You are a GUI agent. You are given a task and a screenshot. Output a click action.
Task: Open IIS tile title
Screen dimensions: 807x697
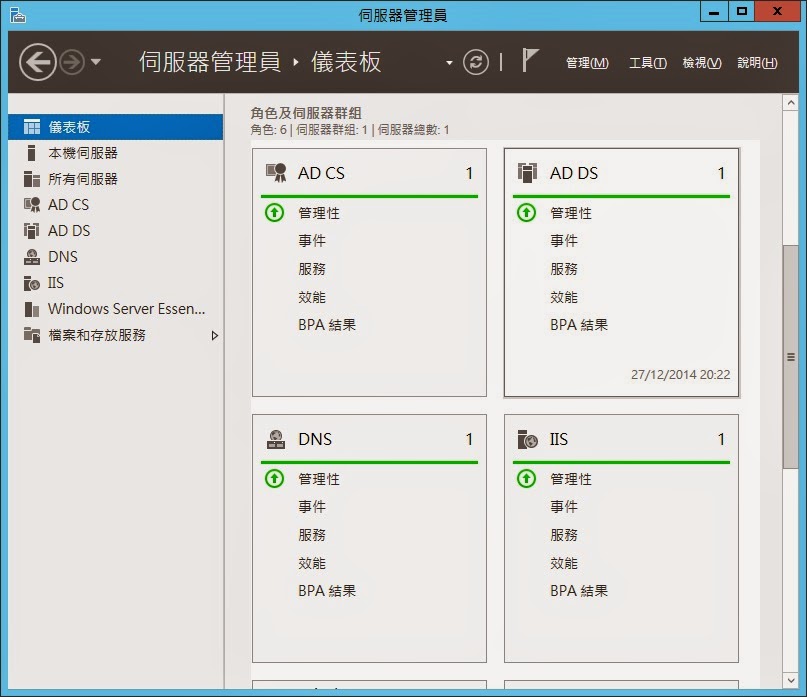(559, 439)
